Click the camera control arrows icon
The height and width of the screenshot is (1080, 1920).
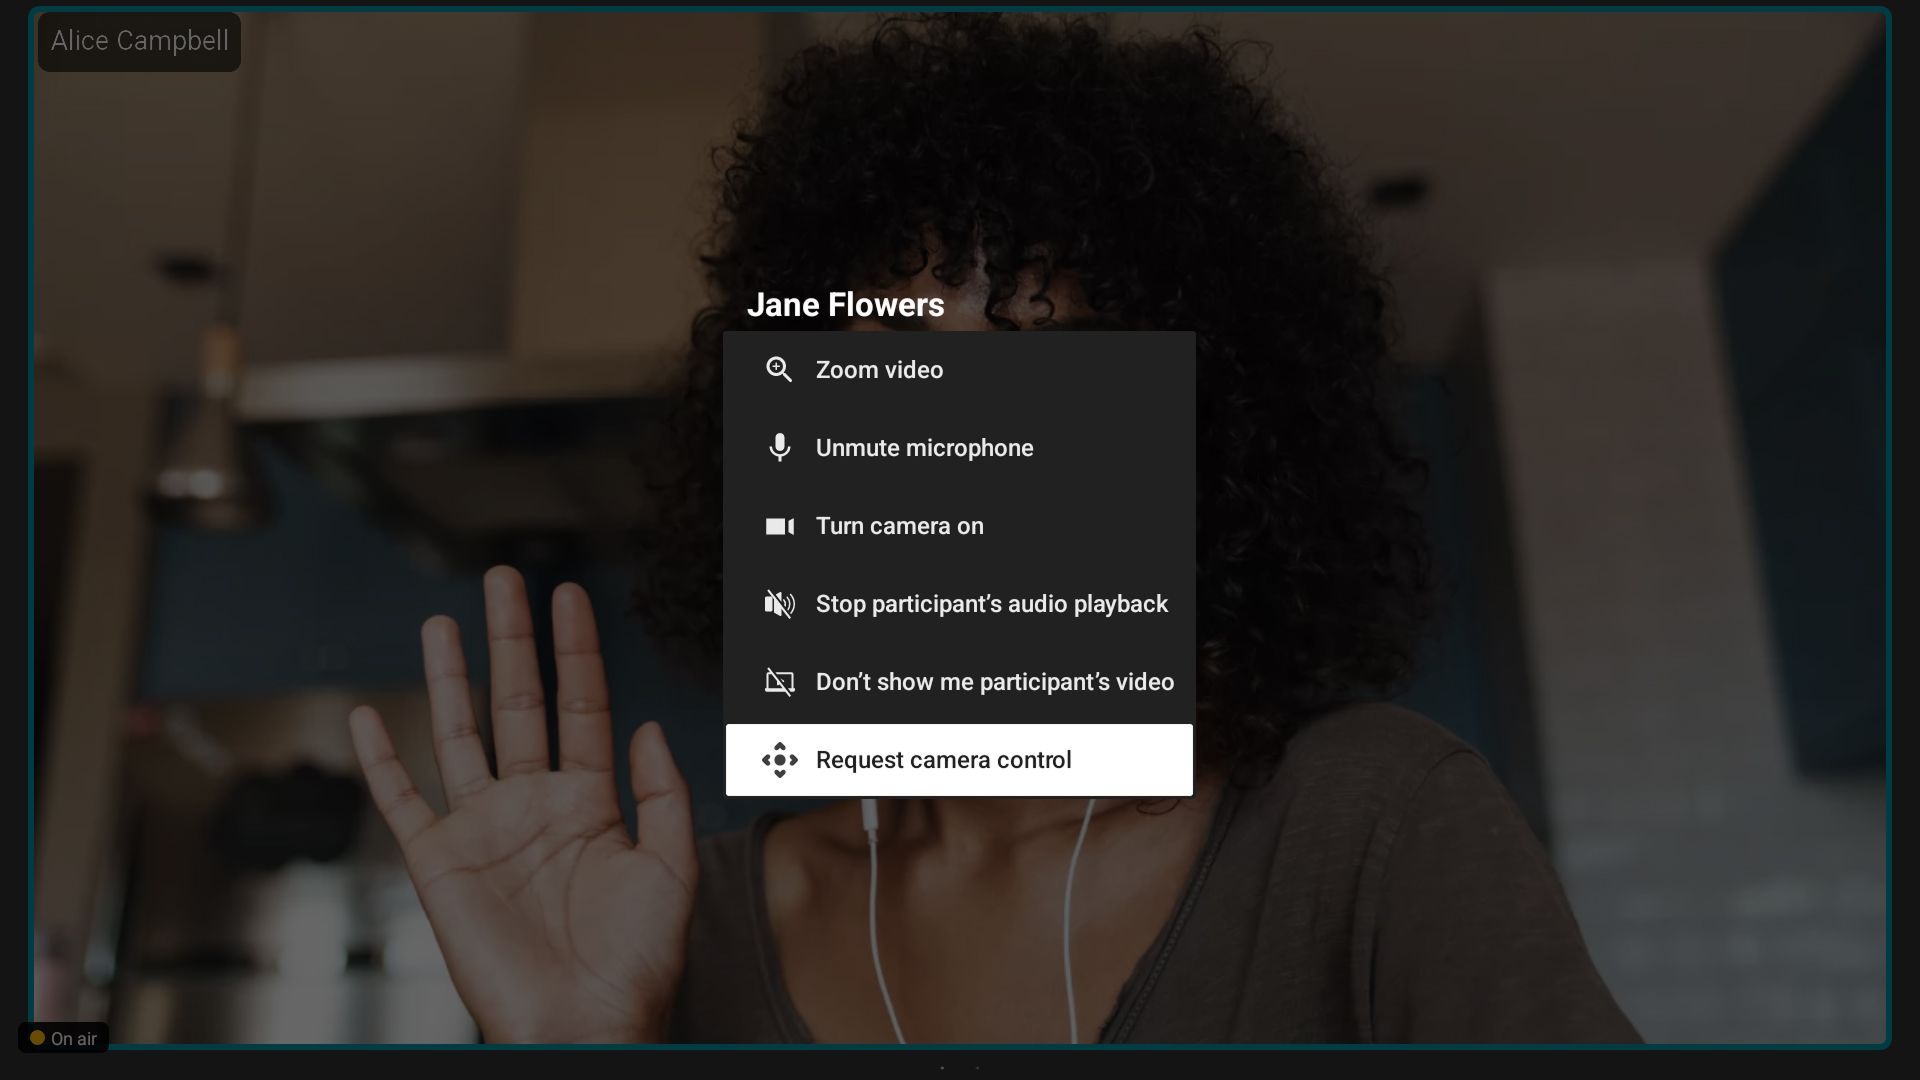pos(779,760)
